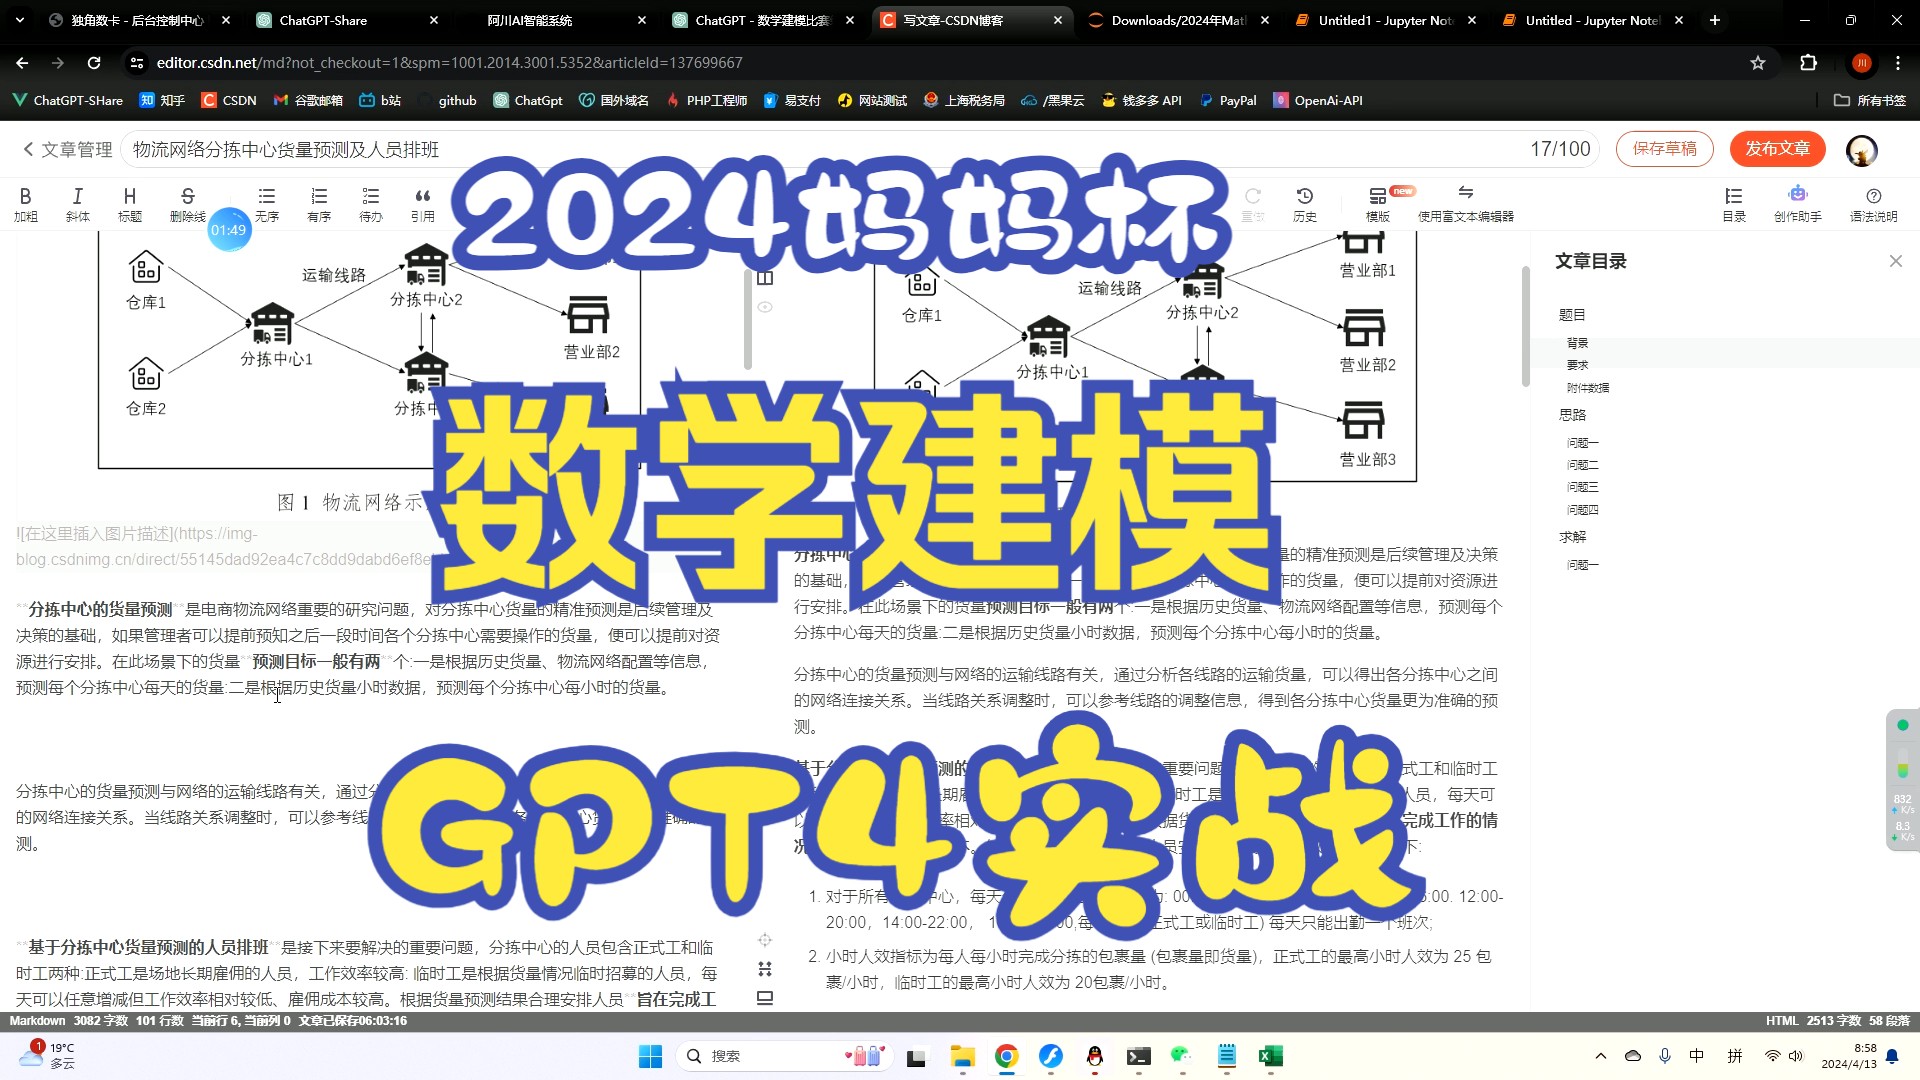This screenshot has height=1080, width=1920.
Task: Click the crosshair locate icon on divider
Action: coord(765,940)
